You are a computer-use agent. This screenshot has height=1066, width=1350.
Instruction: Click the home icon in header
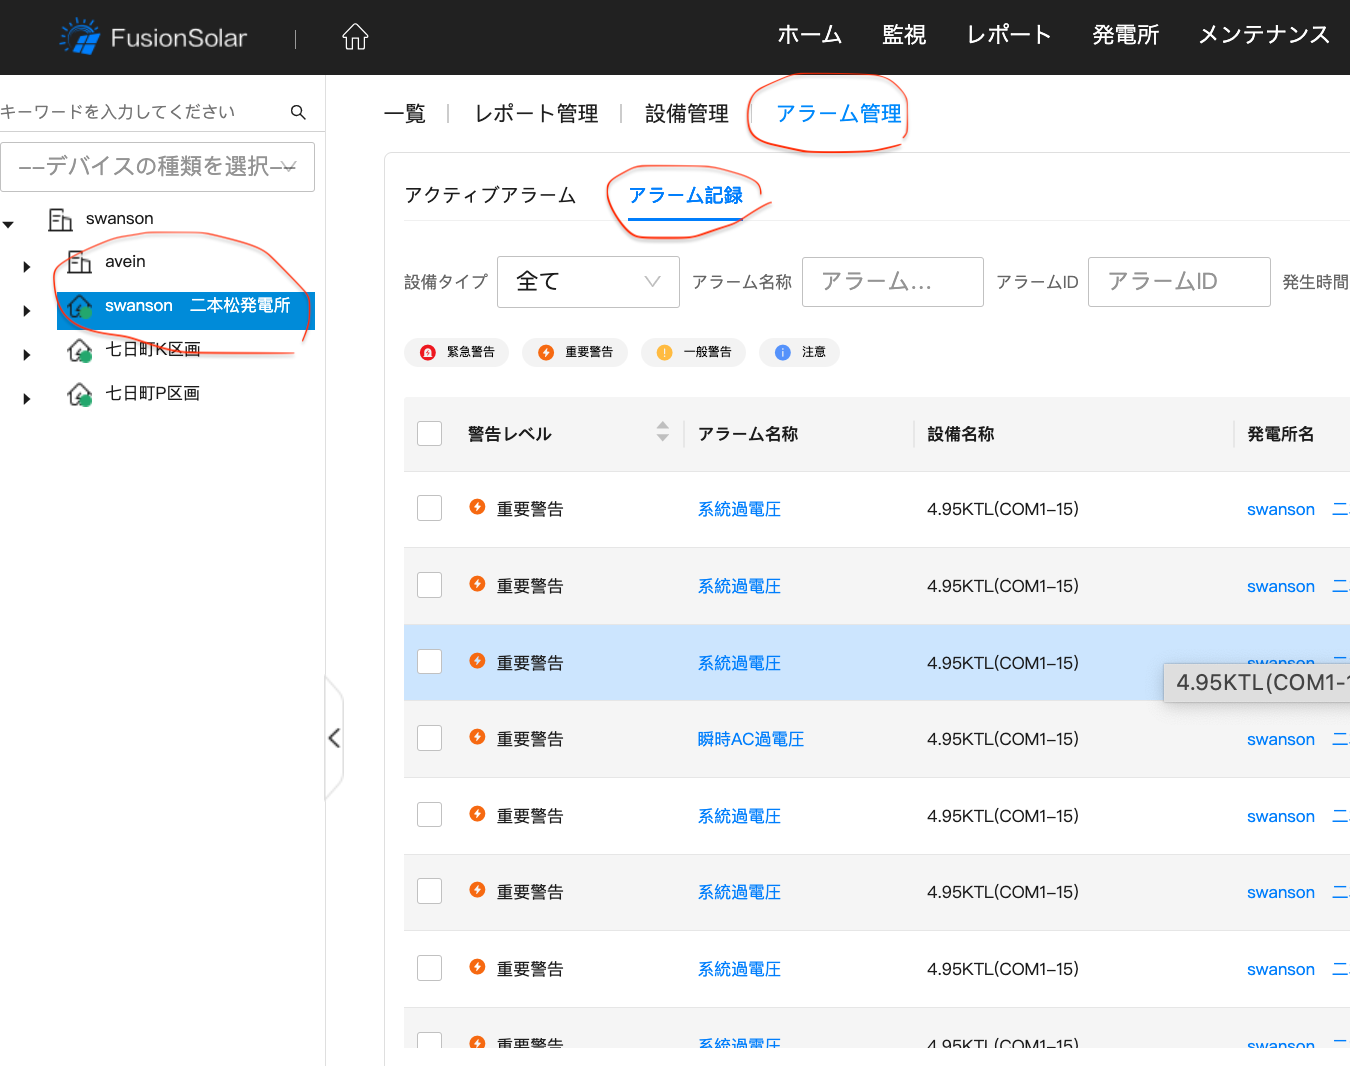[x=355, y=37]
